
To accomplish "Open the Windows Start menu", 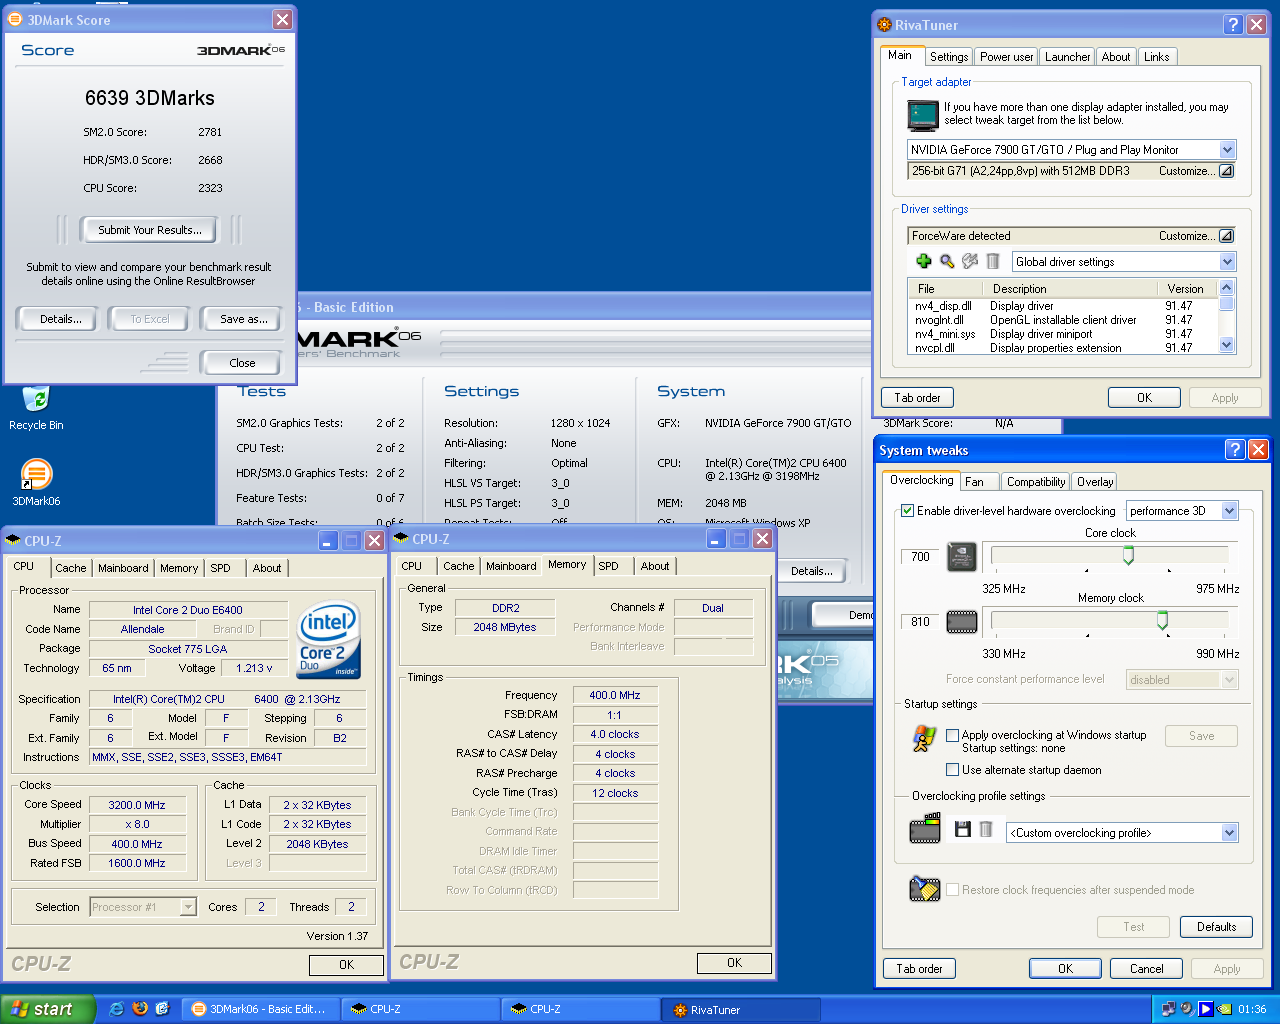I will coord(48,1009).
